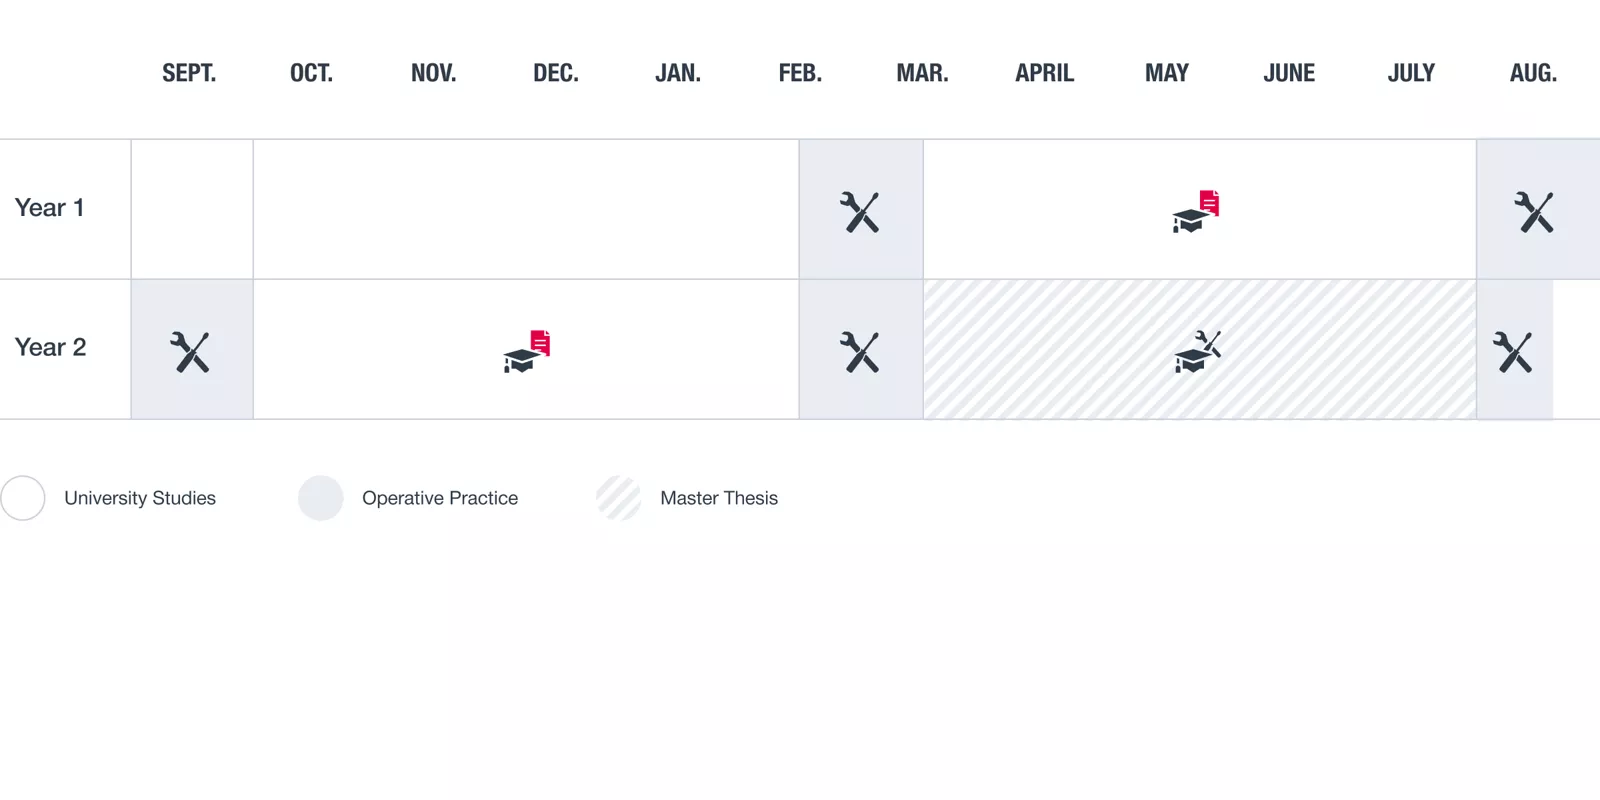Click Year 2 February tools icon
Screen dimensions: 1600x800
point(860,352)
